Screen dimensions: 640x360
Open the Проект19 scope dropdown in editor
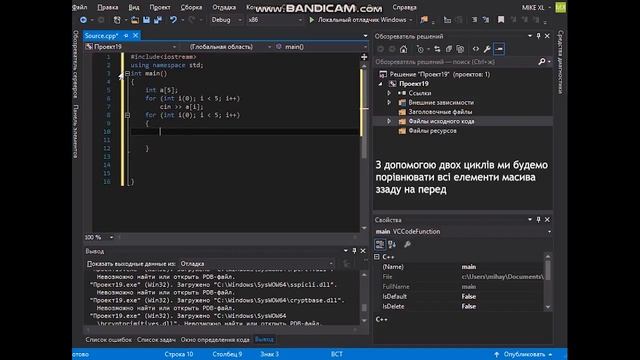[131, 47]
